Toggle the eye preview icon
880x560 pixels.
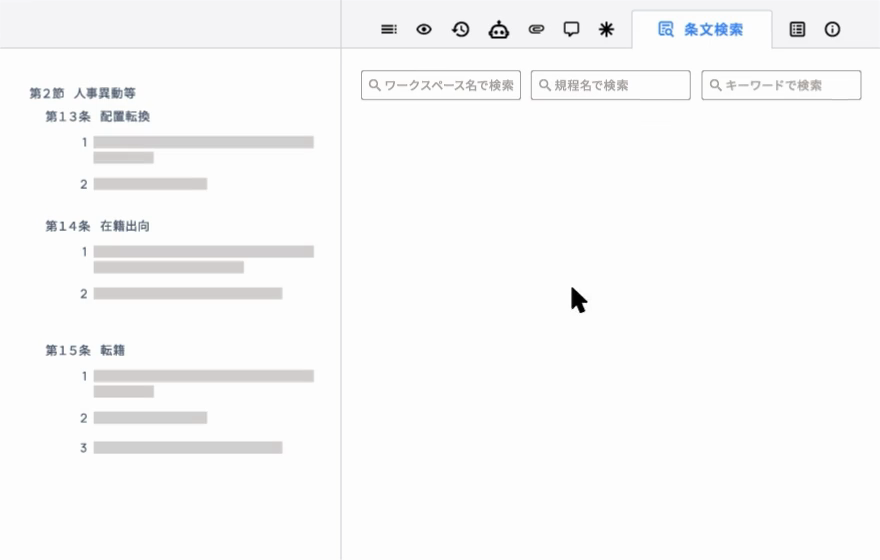point(424,30)
